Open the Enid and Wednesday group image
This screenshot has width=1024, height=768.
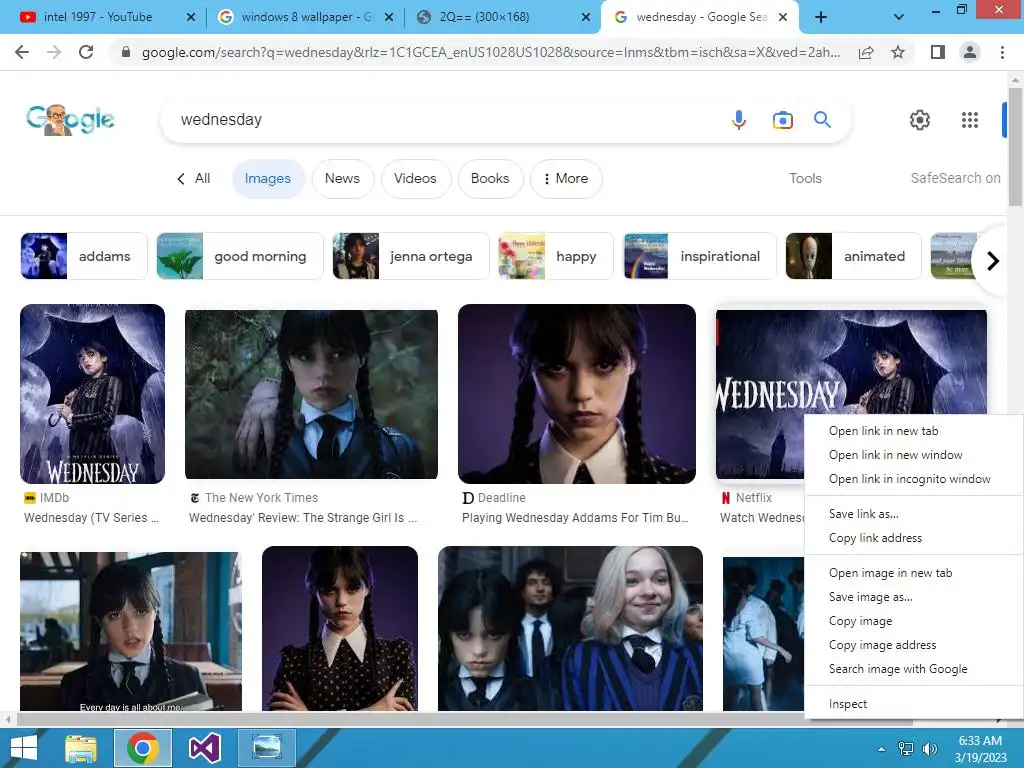click(570, 628)
